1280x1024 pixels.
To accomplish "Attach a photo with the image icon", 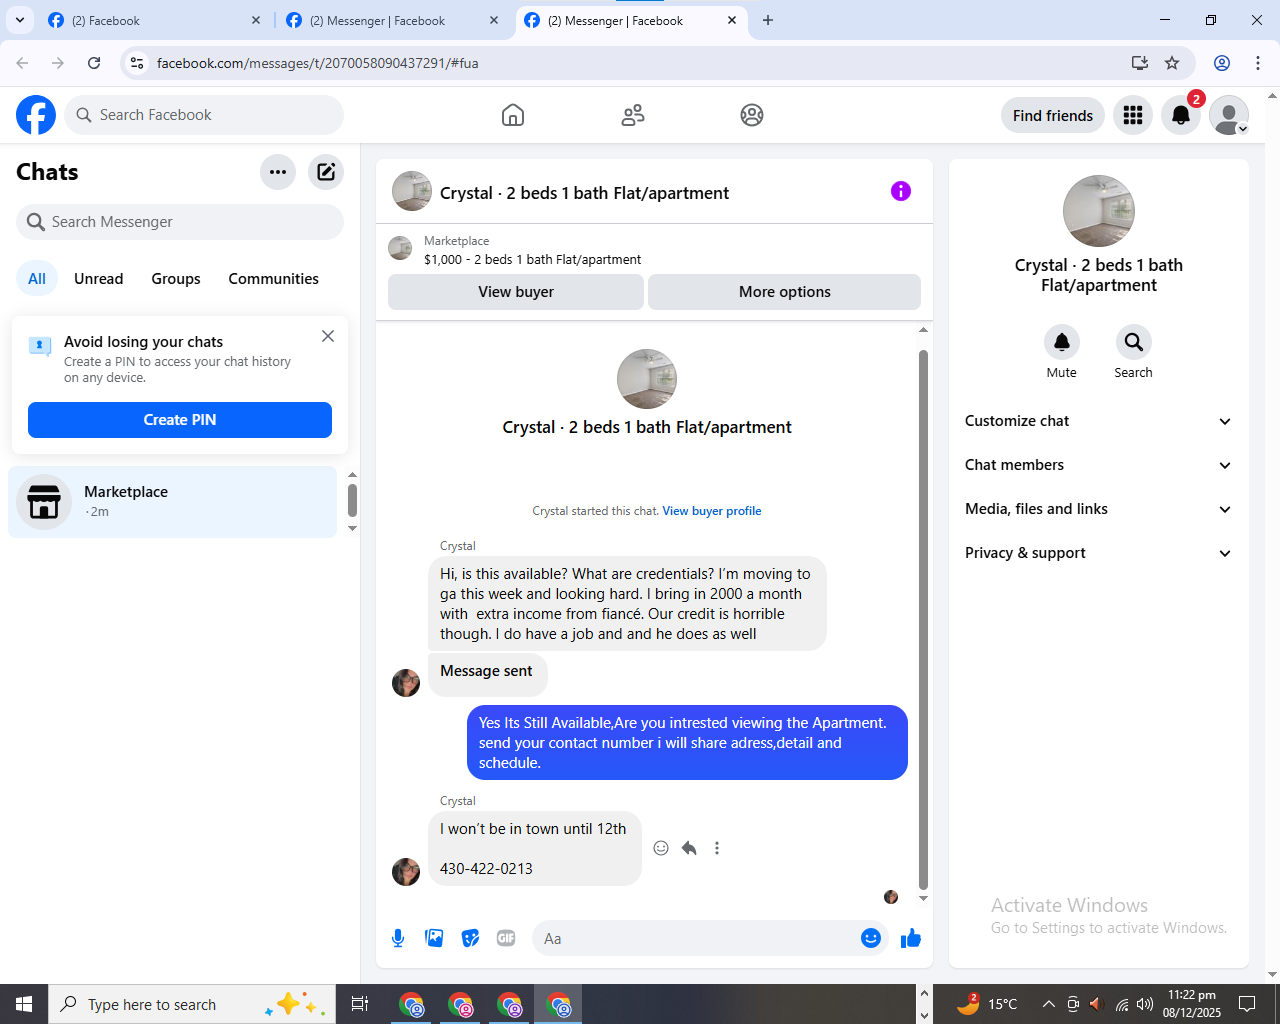I will (434, 938).
